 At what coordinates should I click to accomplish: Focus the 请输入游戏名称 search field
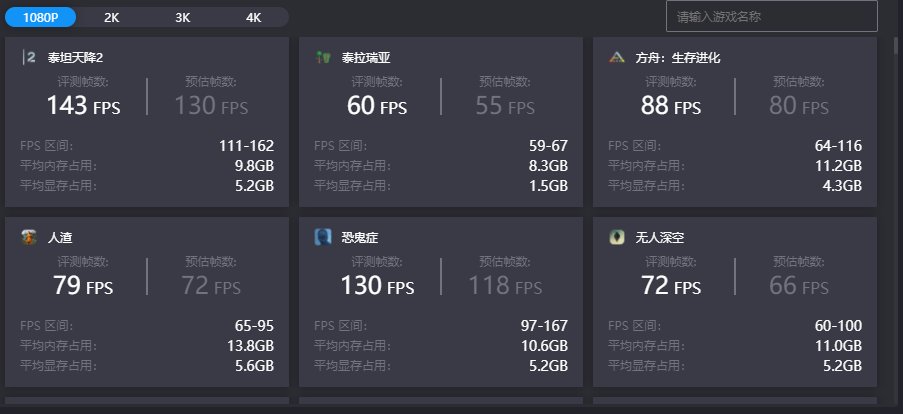(772, 16)
